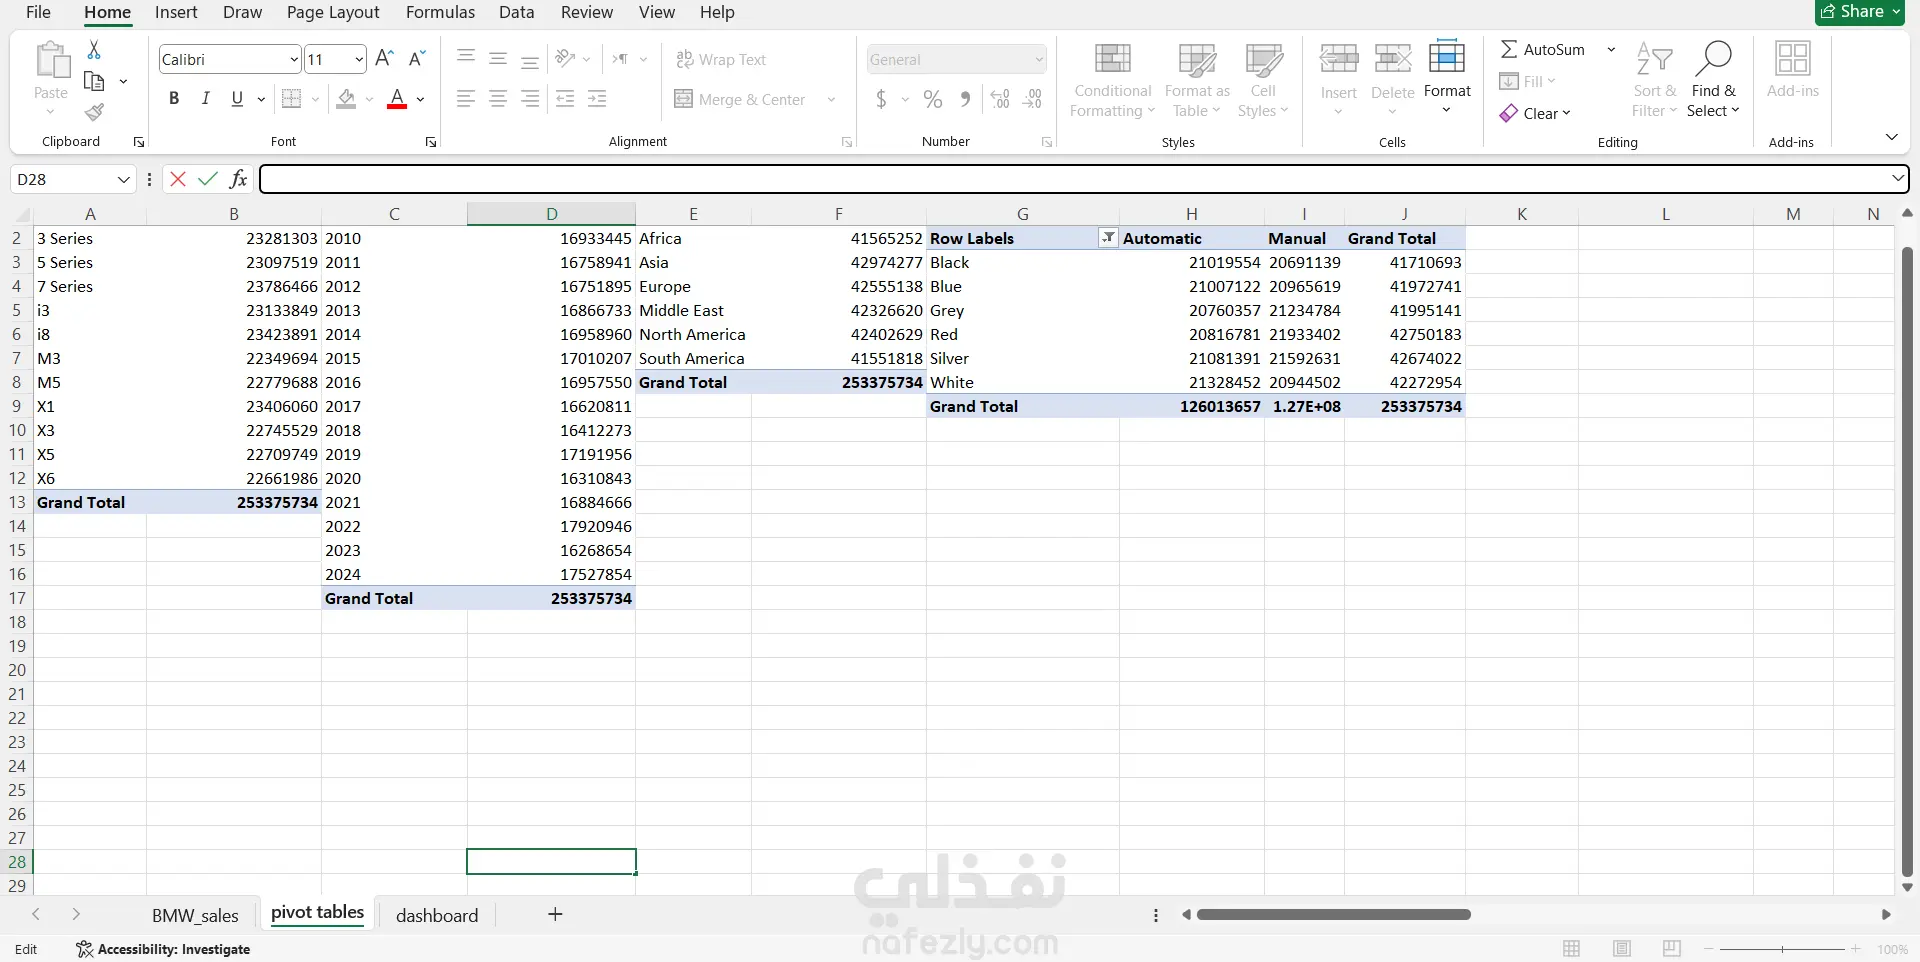Open the font size dropdown
Screen dimensions: 1920x962
pyautogui.click(x=359, y=60)
